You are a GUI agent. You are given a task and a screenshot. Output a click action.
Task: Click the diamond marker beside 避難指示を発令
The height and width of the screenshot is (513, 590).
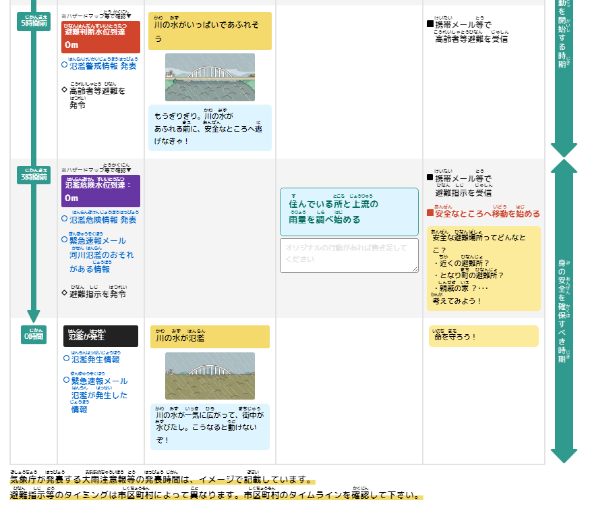tap(64, 293)
